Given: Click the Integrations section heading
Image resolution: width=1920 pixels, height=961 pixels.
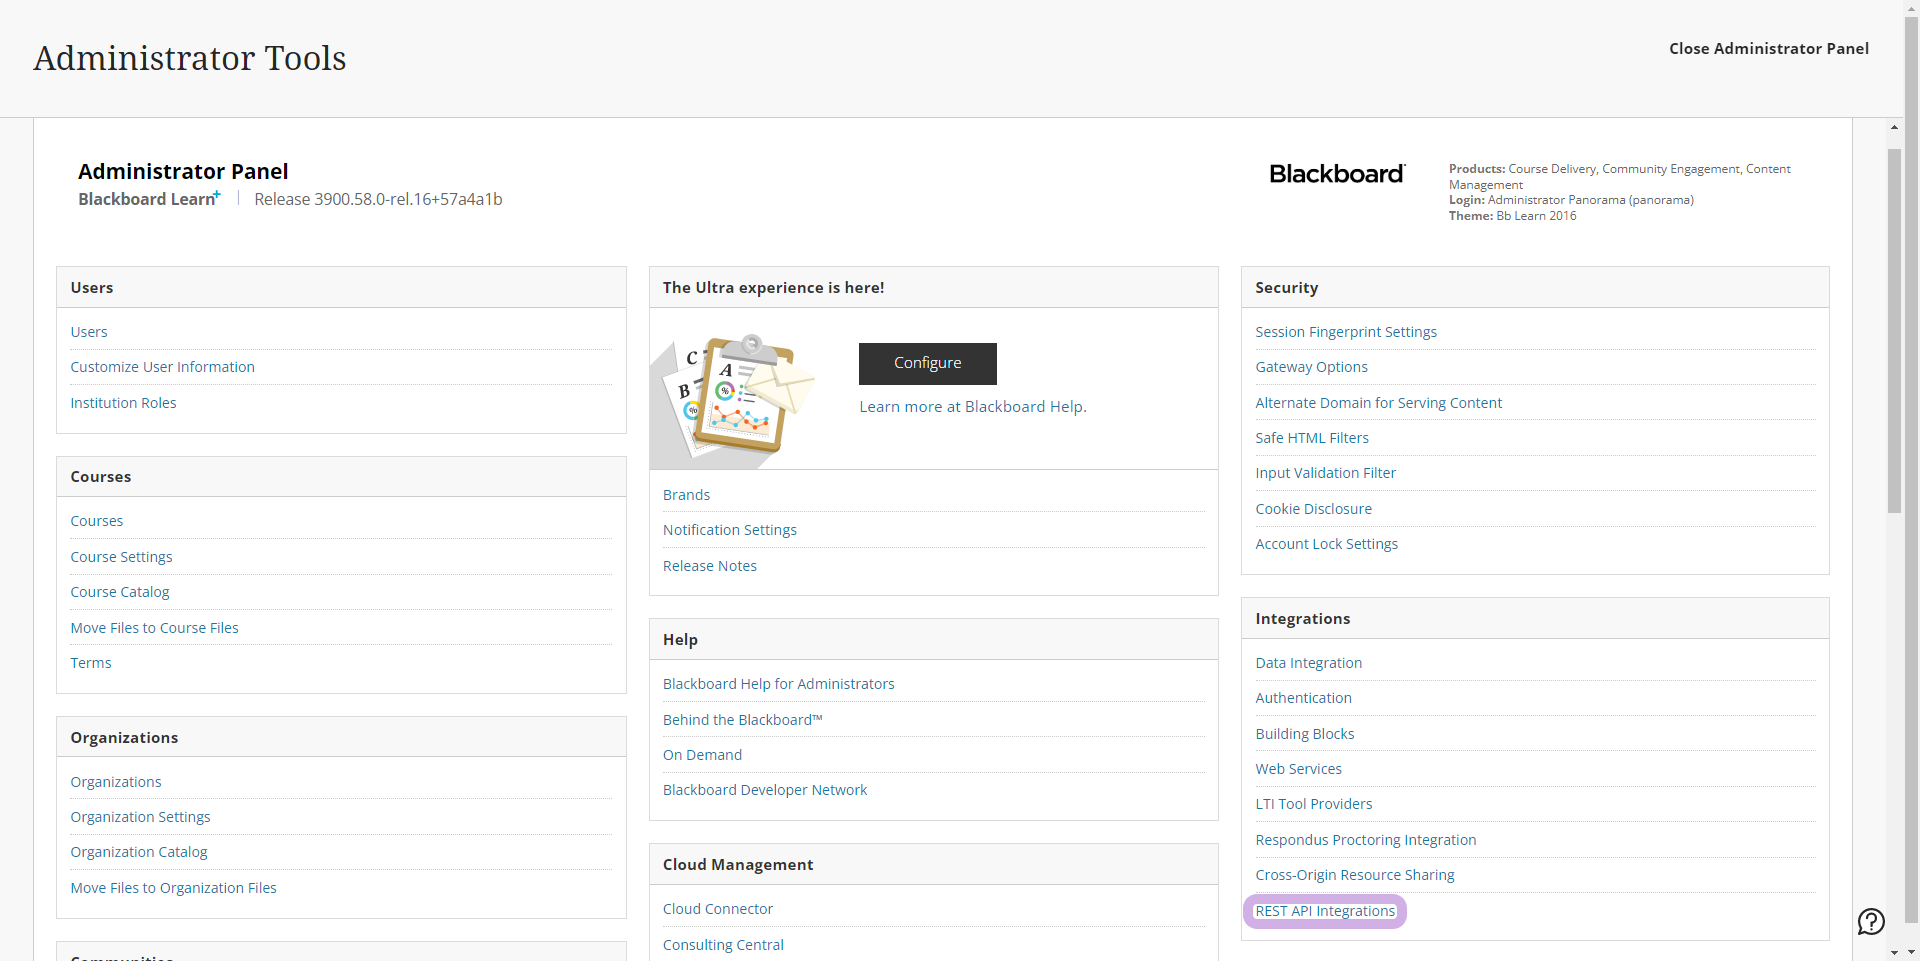Looking at the screenshot, I should click(x=1302, y=619).
